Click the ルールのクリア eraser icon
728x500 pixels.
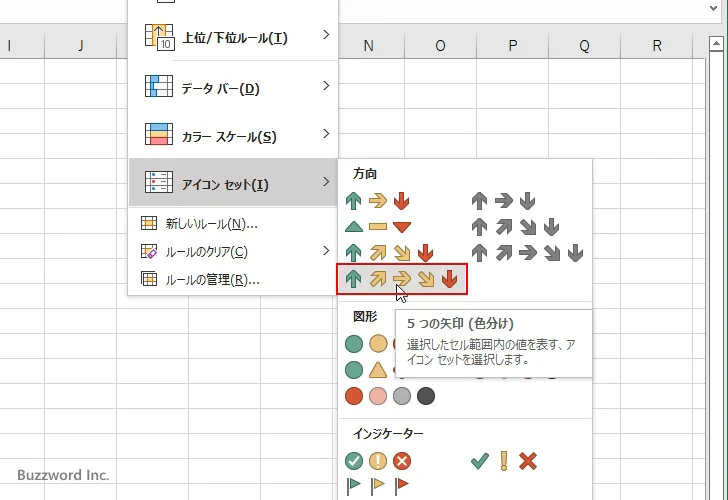(149, 251)
